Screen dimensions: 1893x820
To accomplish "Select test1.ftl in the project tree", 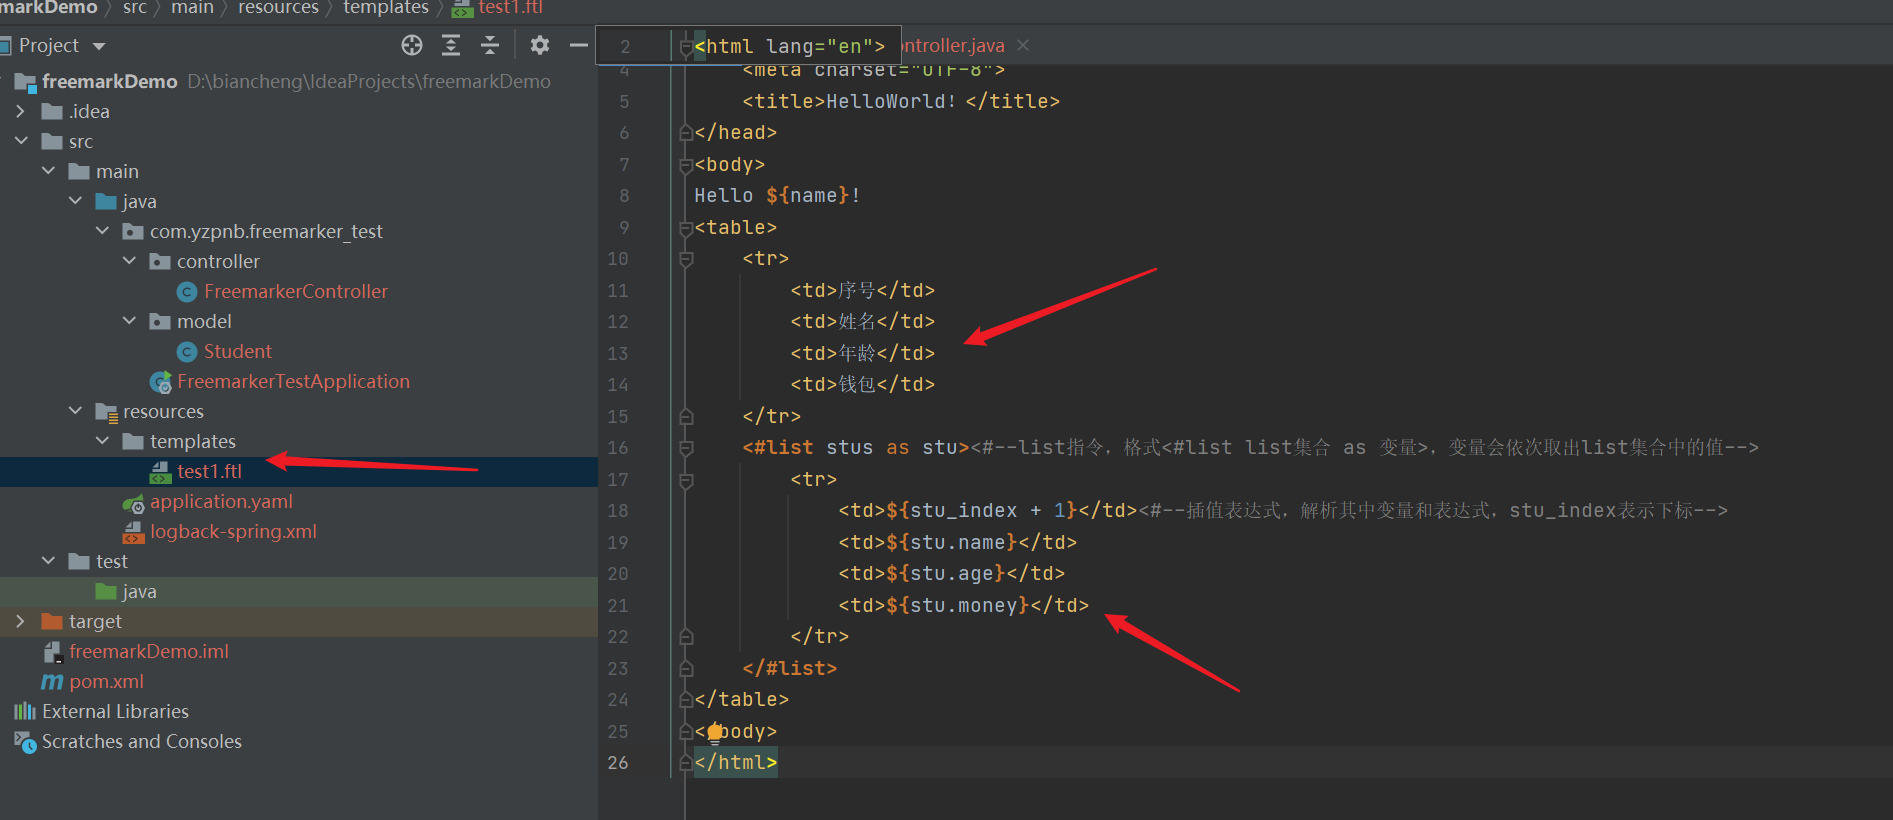I will pyautogui.click(x=210, y=471).
